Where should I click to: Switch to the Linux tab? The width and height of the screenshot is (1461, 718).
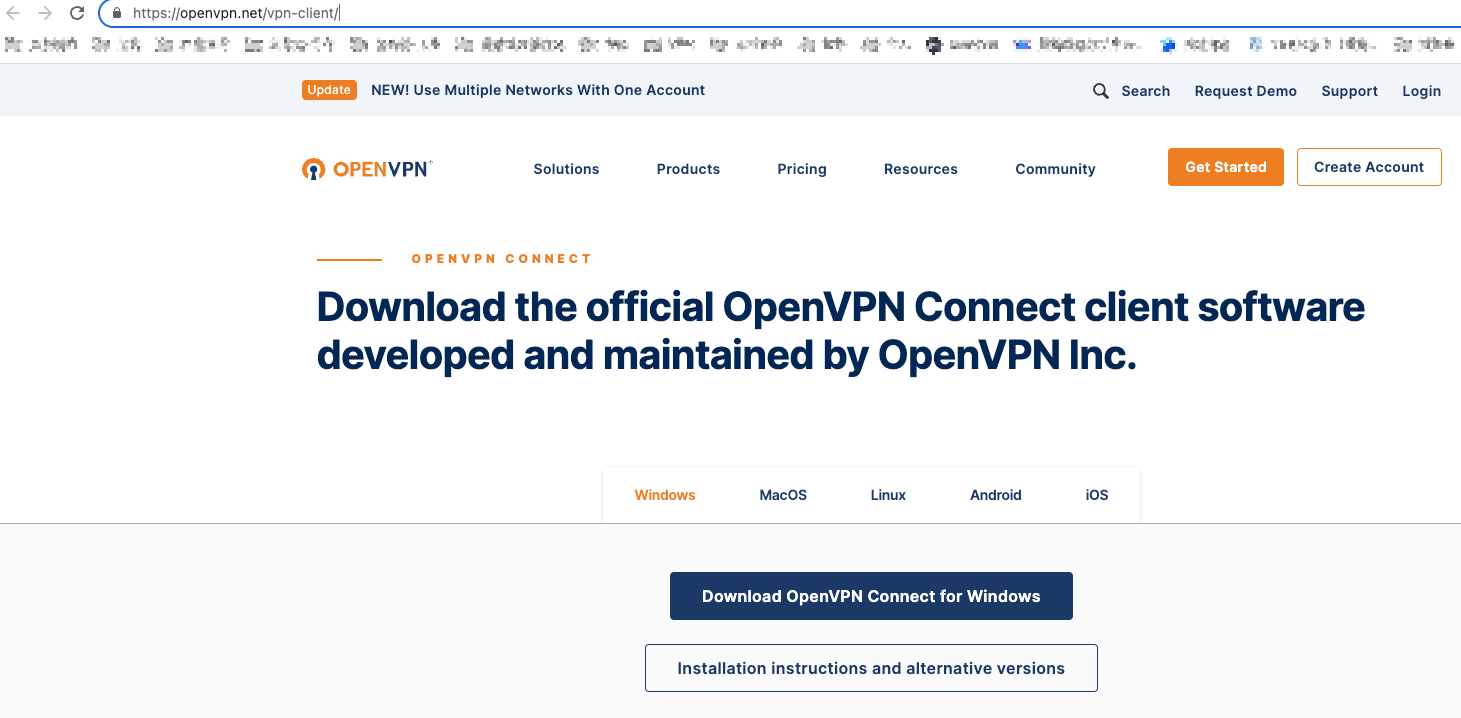pos(888,495)
